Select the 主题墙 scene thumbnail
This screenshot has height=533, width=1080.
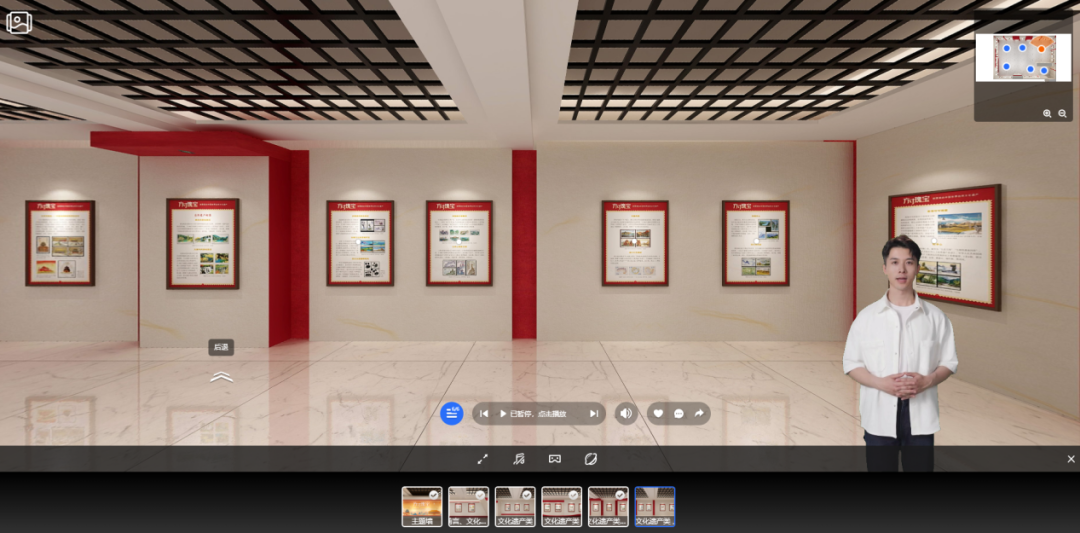tap(422, 506)
